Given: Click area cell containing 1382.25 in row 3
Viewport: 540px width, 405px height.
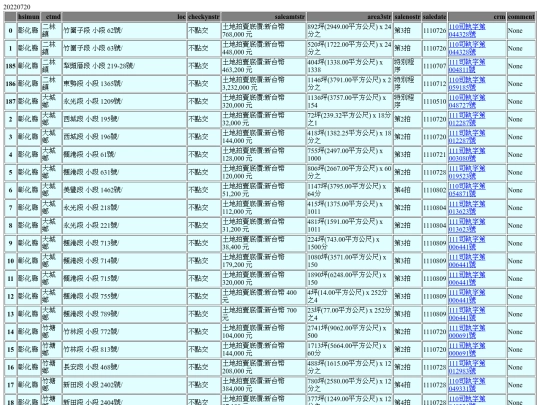Looking at the screenshot, I should click(349, 137).
